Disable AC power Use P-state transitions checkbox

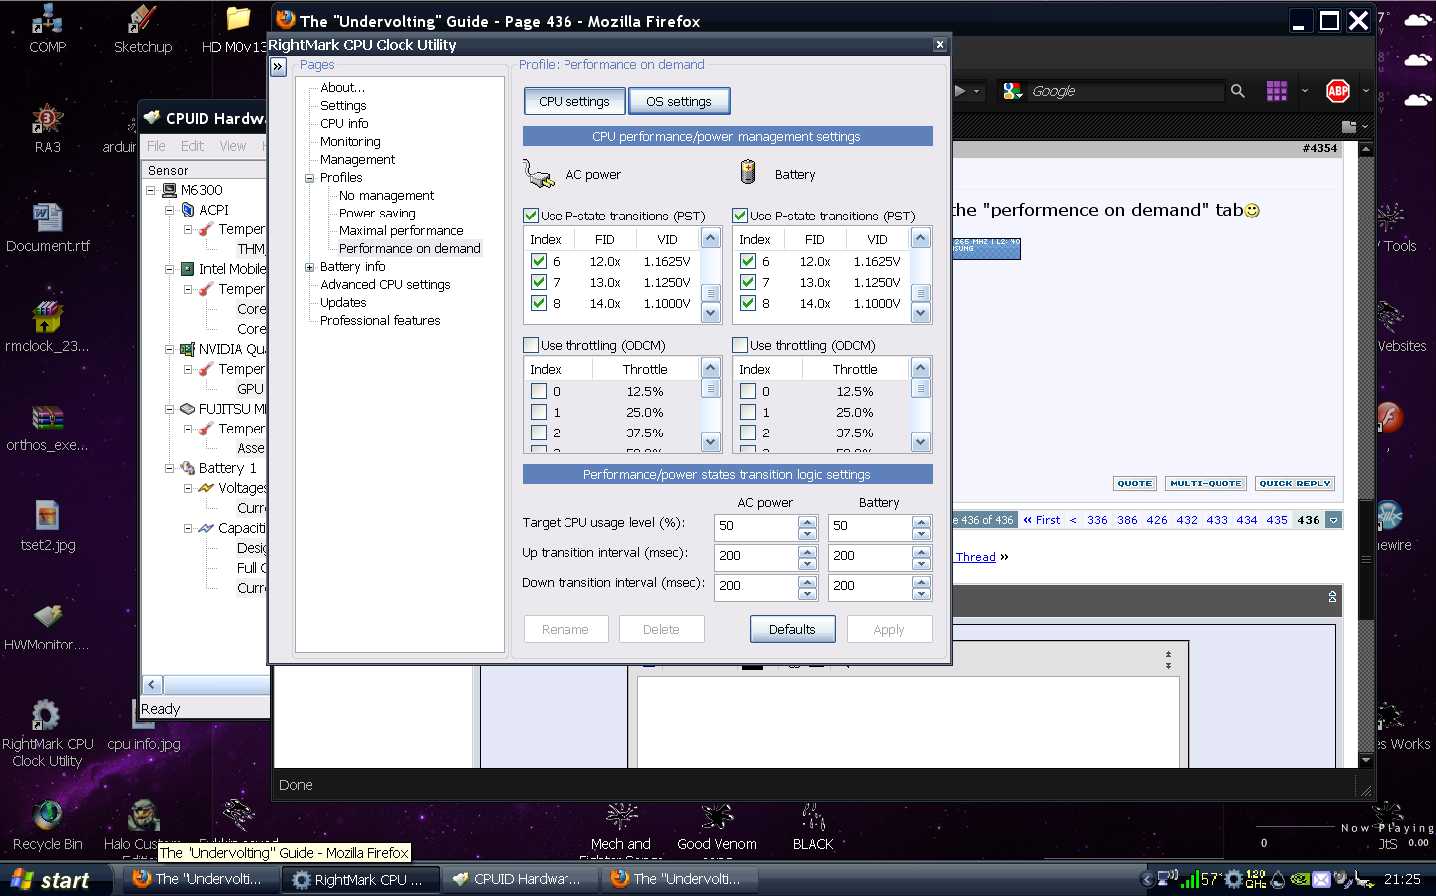click(x=531, y=215)
